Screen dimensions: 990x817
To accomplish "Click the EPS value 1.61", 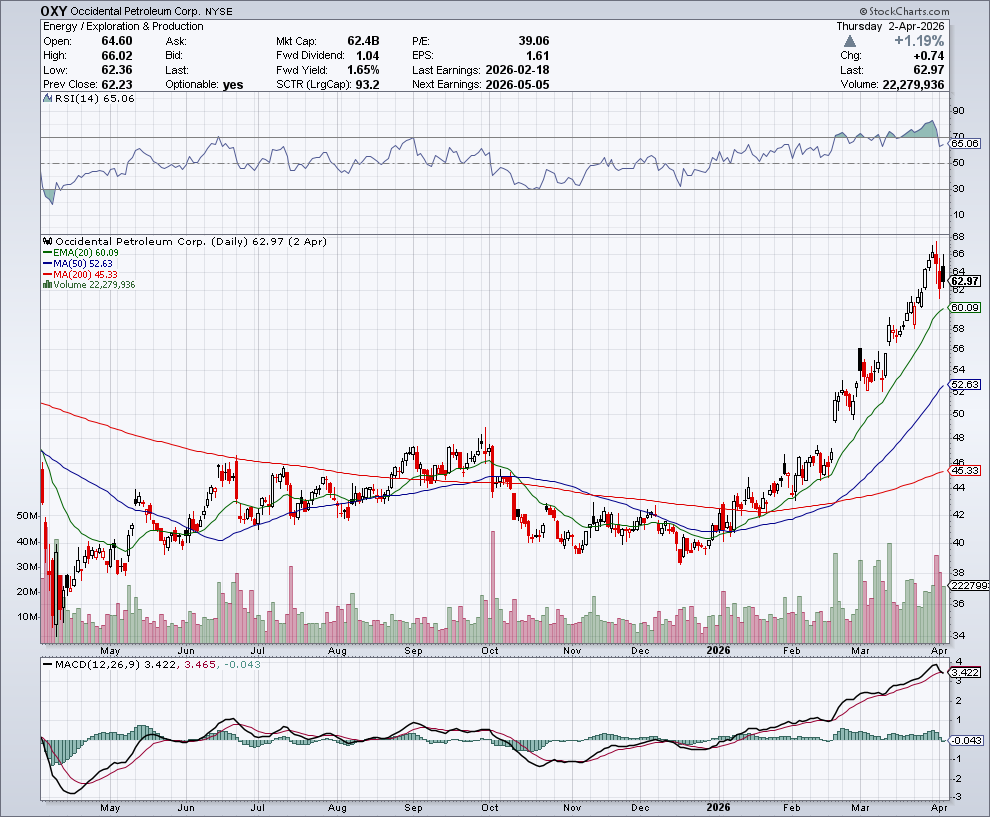I will point(538,56).
